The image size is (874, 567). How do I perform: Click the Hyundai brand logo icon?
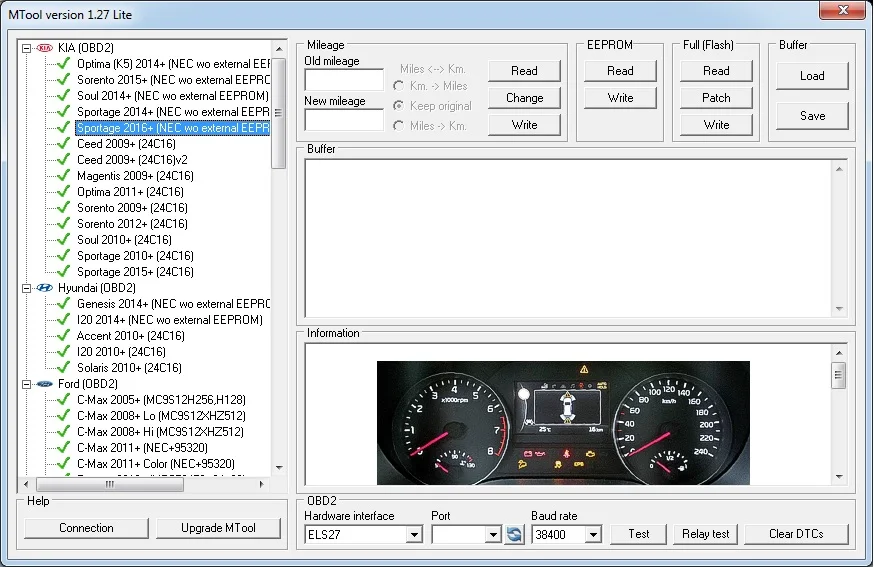[x=44, y=288]
